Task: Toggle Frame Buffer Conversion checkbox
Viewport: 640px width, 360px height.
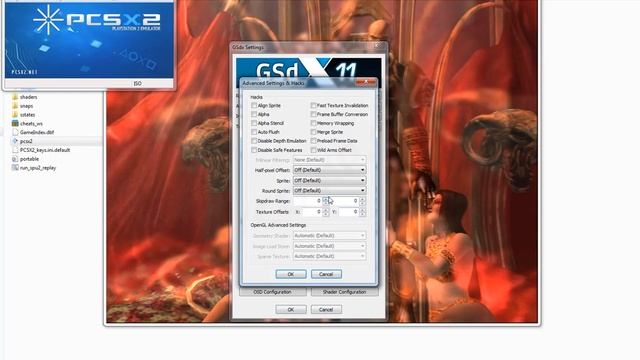Action: click(313, 114)
